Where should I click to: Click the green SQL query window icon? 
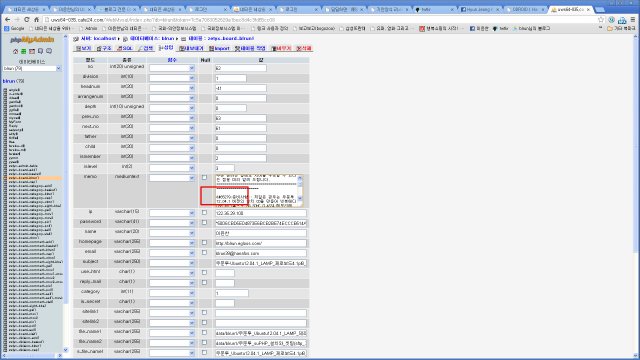24,51
